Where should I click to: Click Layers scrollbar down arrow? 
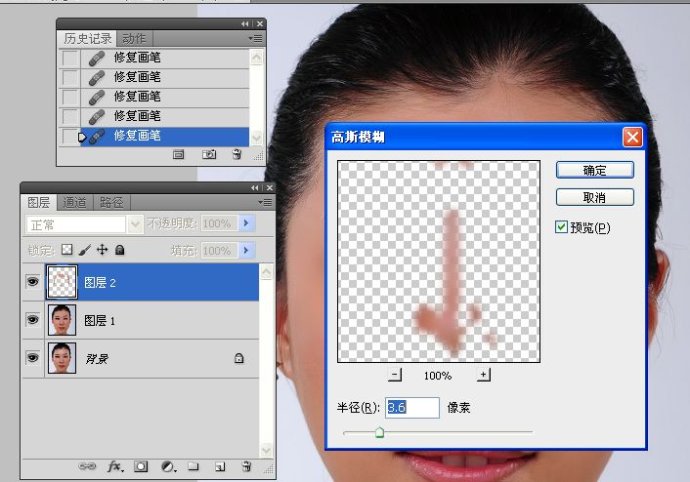(266, 450)
